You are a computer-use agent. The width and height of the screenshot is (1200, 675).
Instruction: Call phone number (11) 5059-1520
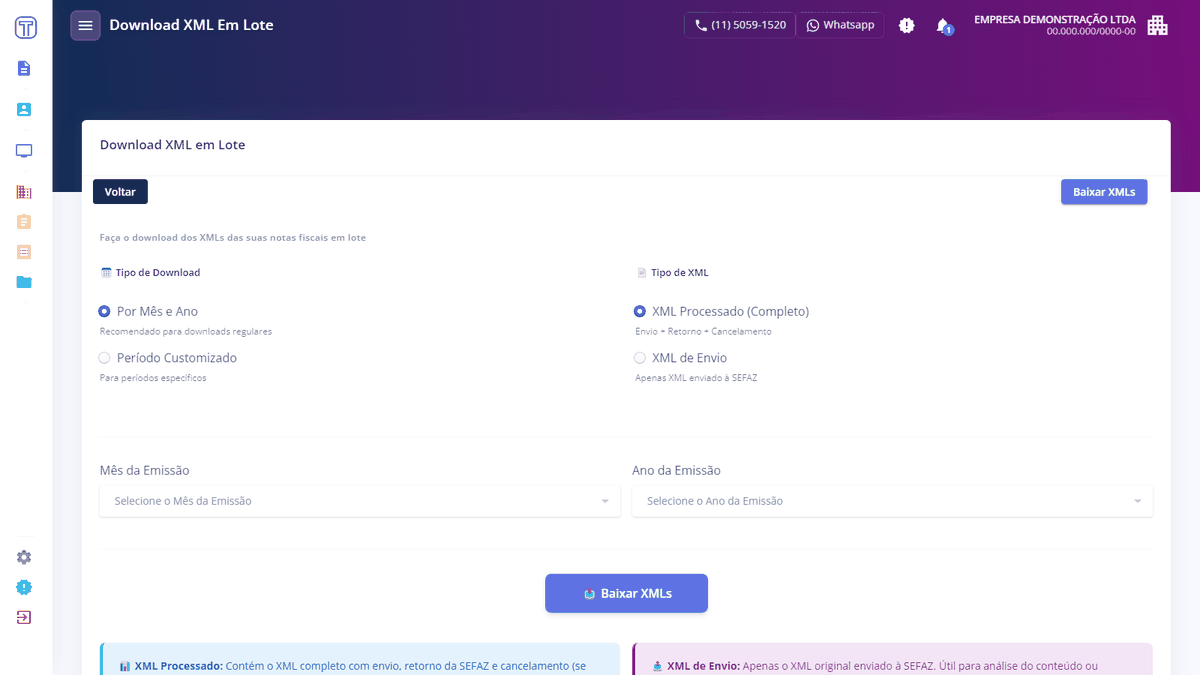point(740,25)
